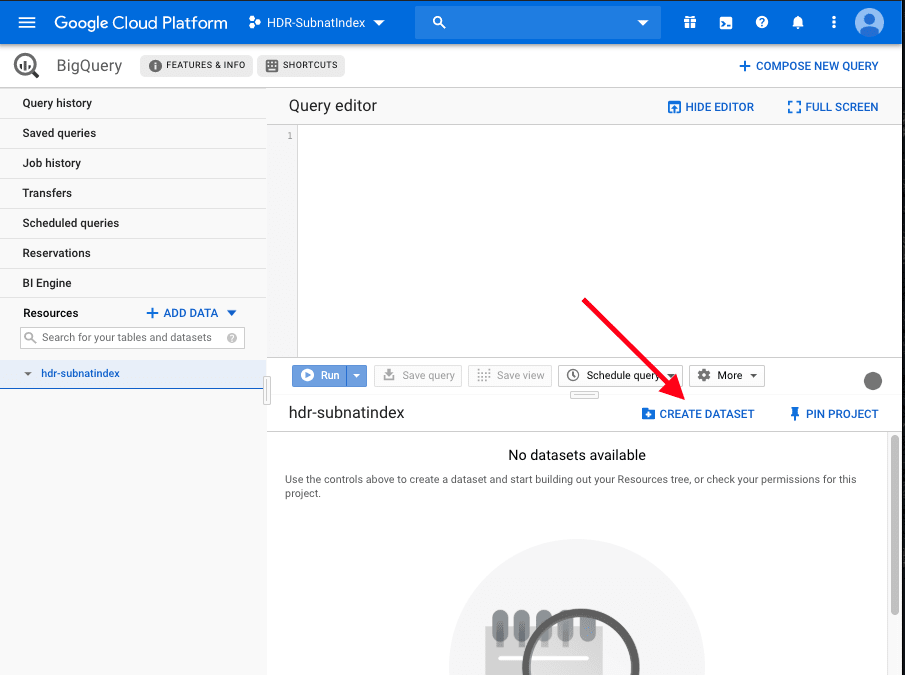Screen dimensions: 905x675
Task: Activate Cloud Shell terminal icon
Action: click(x=726, y=22)
